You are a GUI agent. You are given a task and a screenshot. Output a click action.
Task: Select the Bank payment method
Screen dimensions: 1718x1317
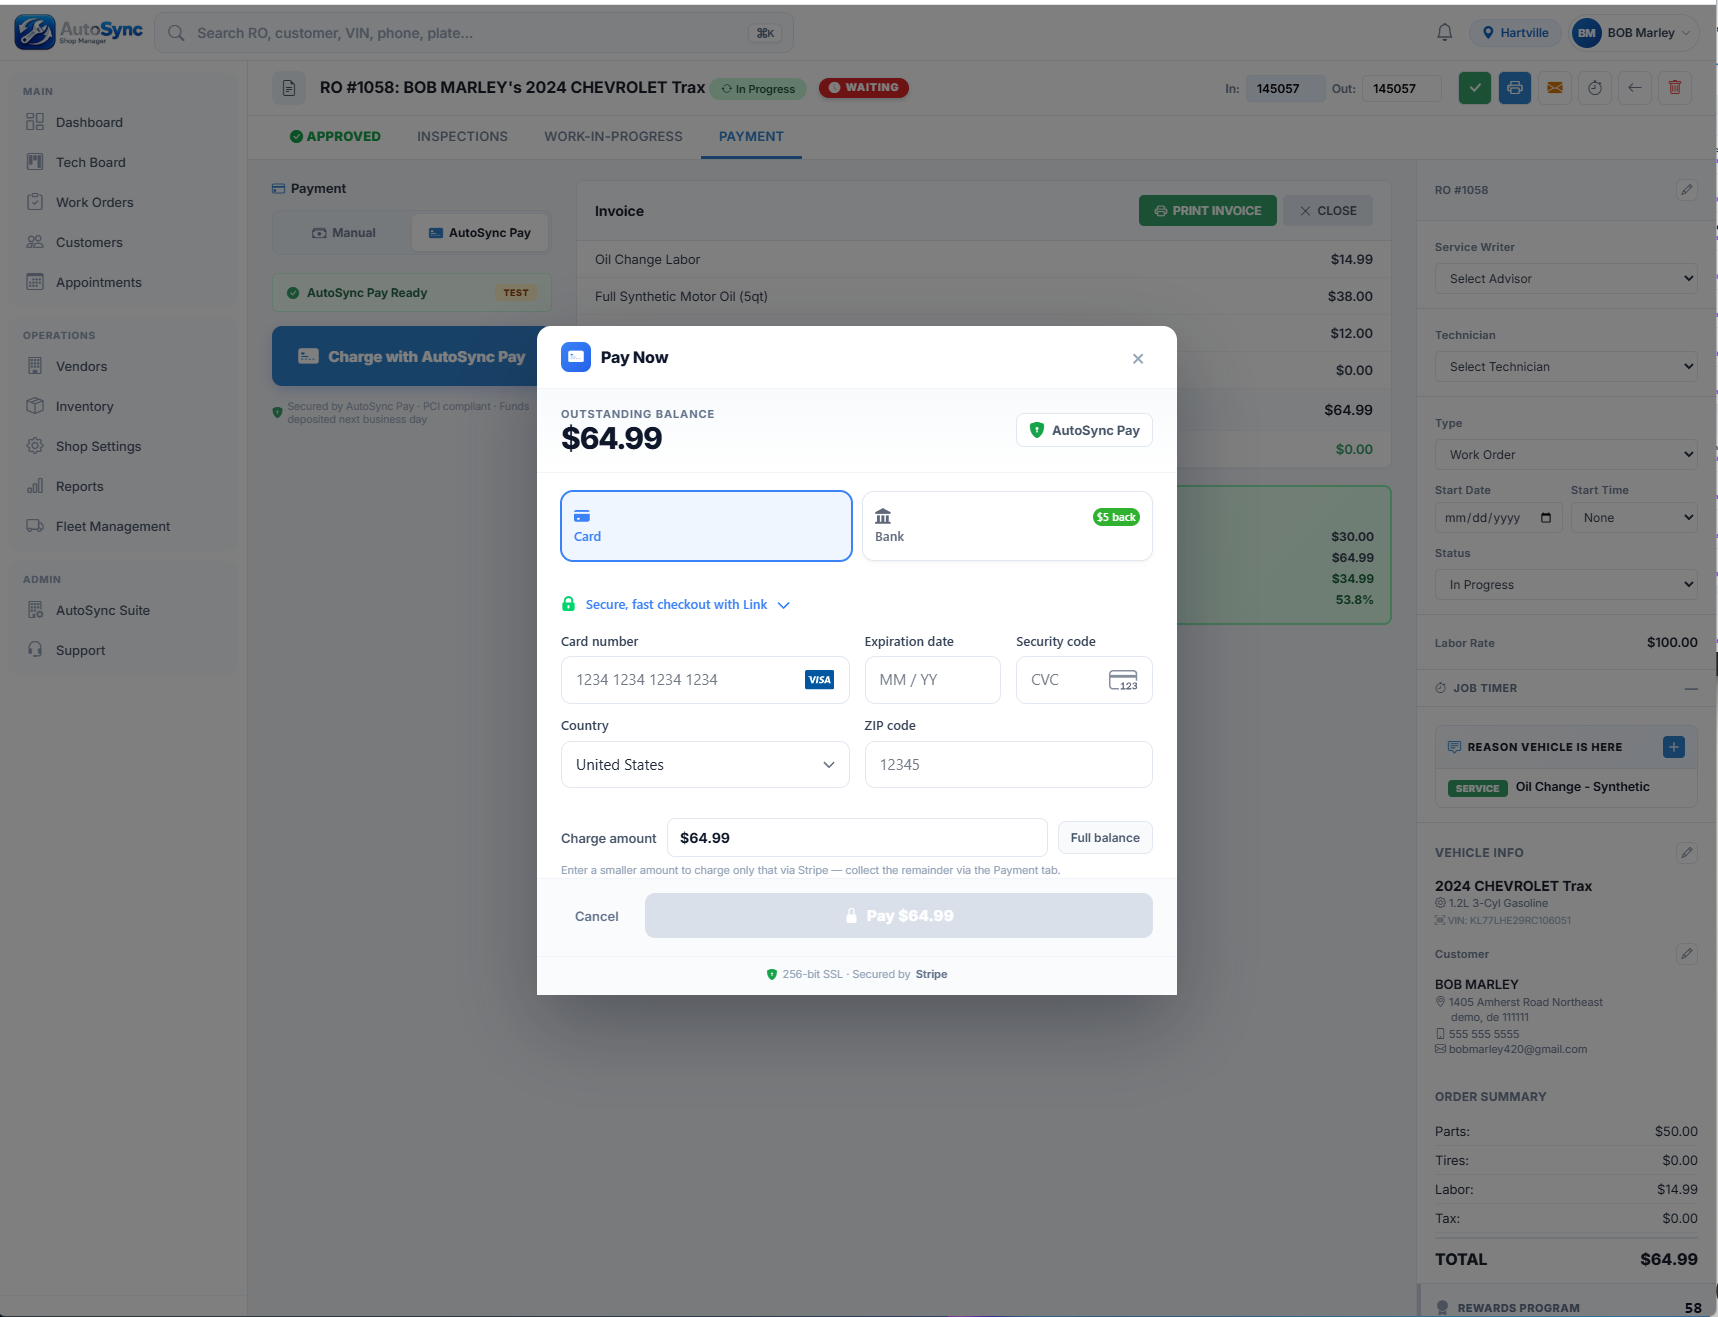click(1007, 526)
